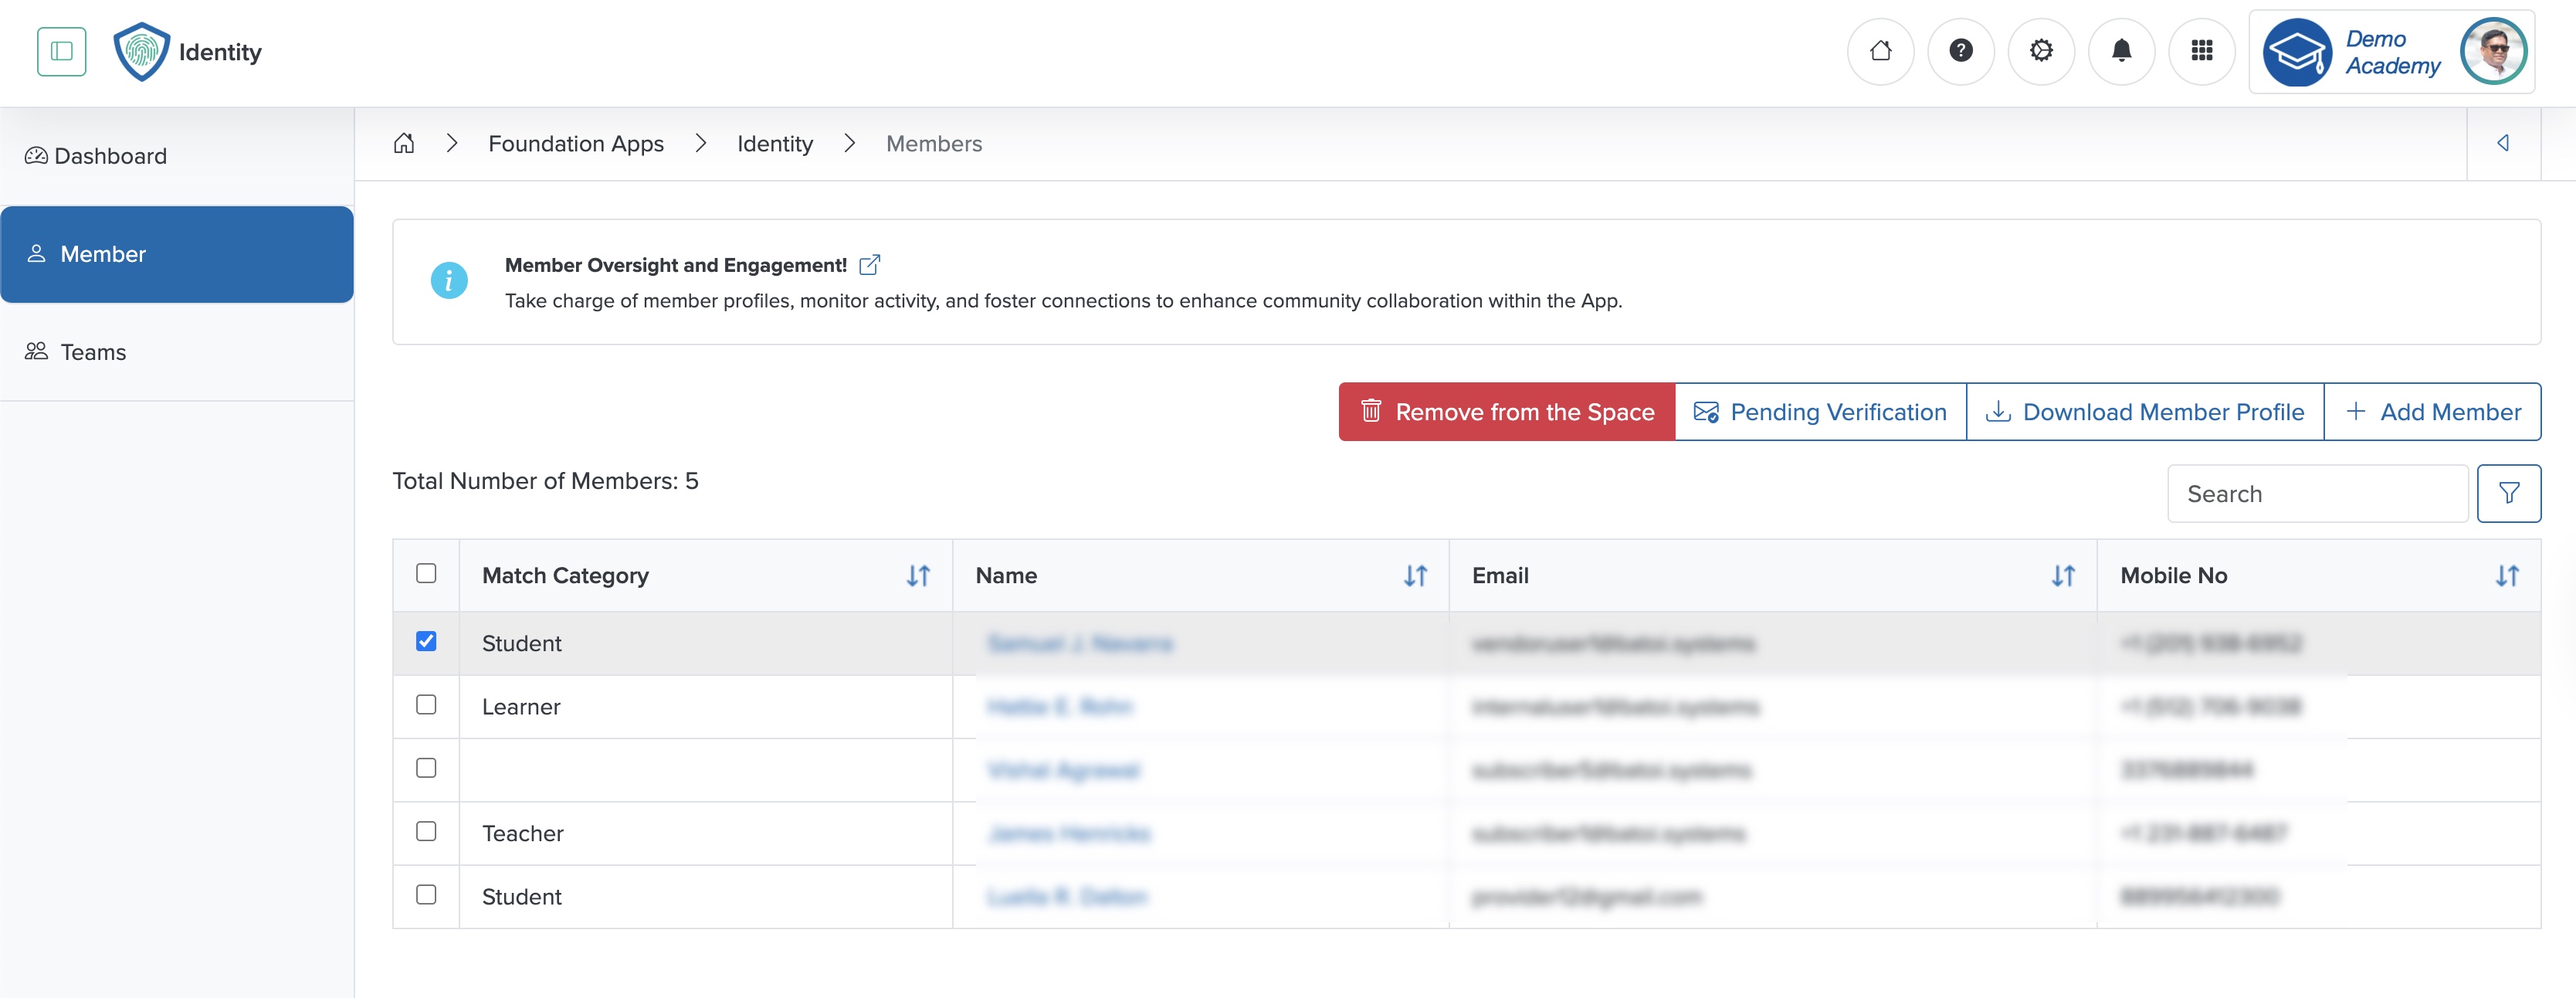
Task: Open the help question mark icon
Action: point(1961,51)
